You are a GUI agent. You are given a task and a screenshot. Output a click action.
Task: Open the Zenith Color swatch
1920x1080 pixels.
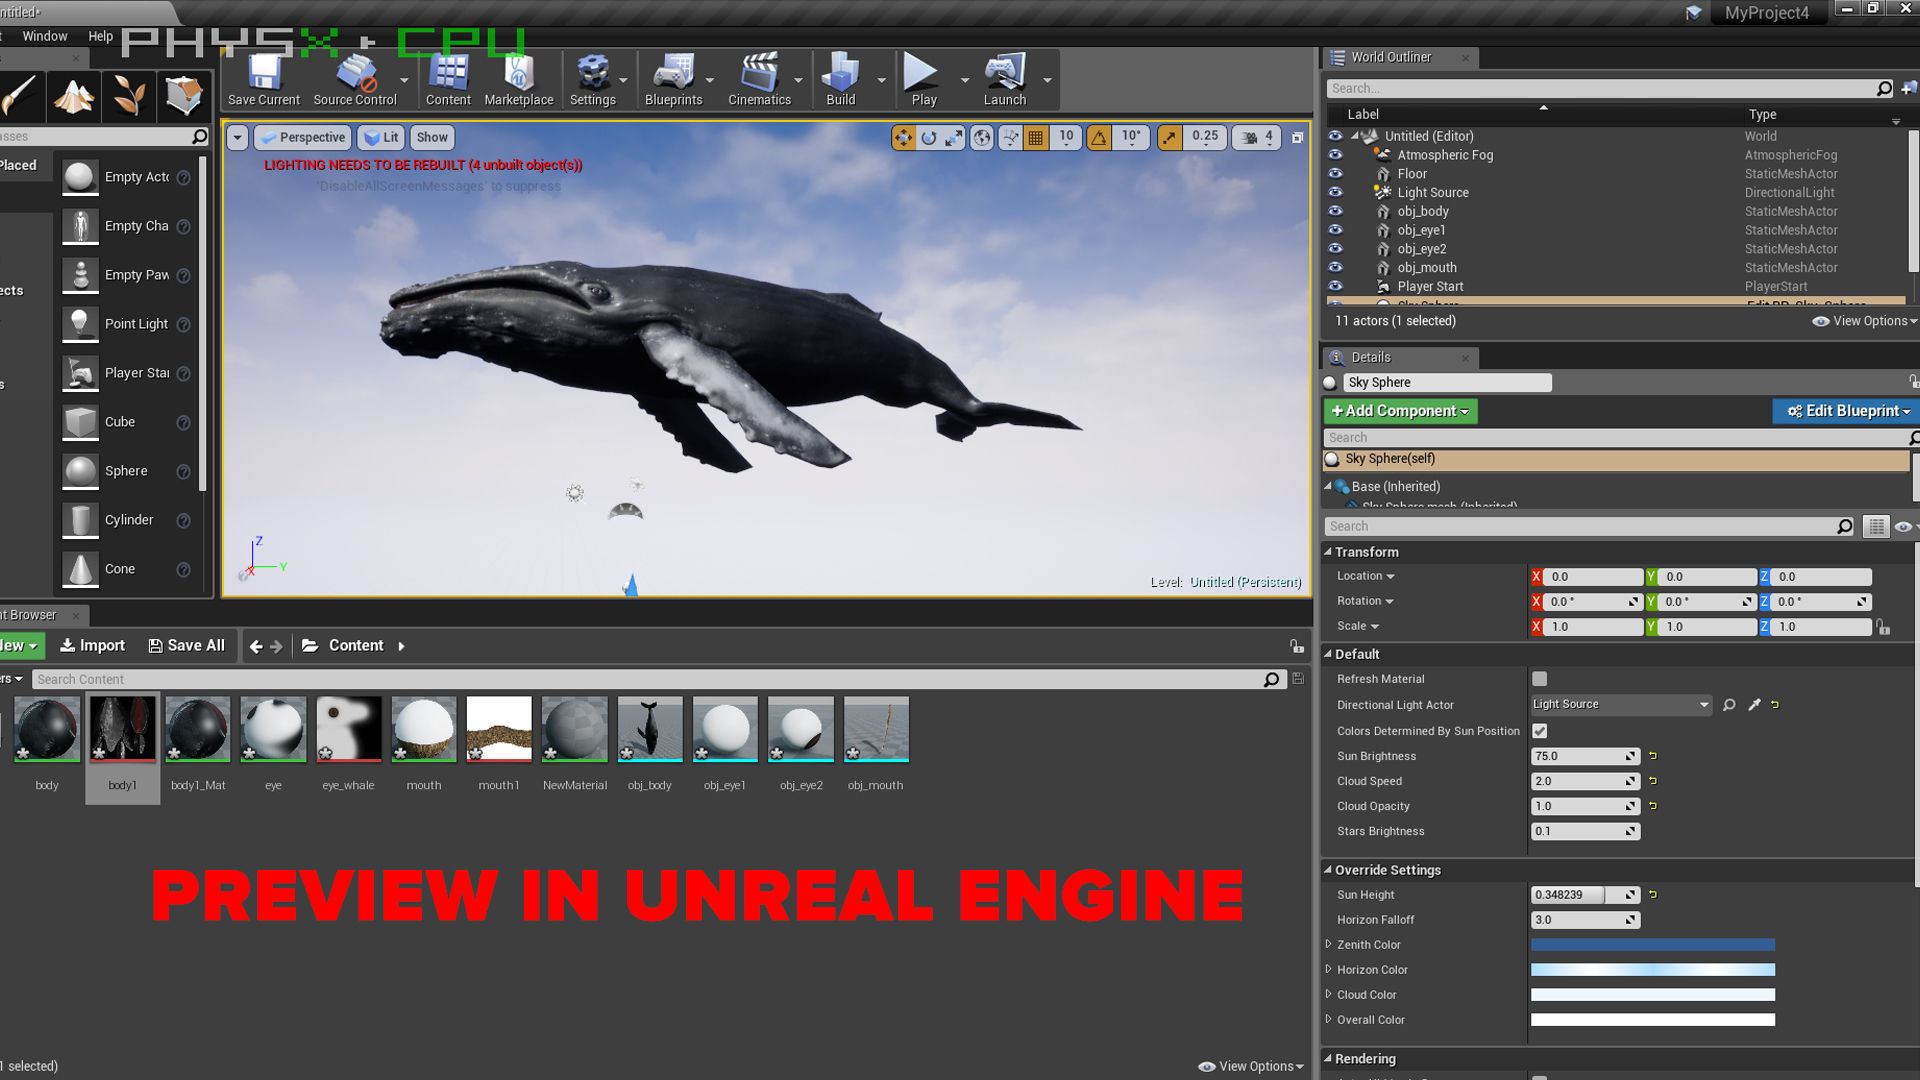[x=1653, y=945]
